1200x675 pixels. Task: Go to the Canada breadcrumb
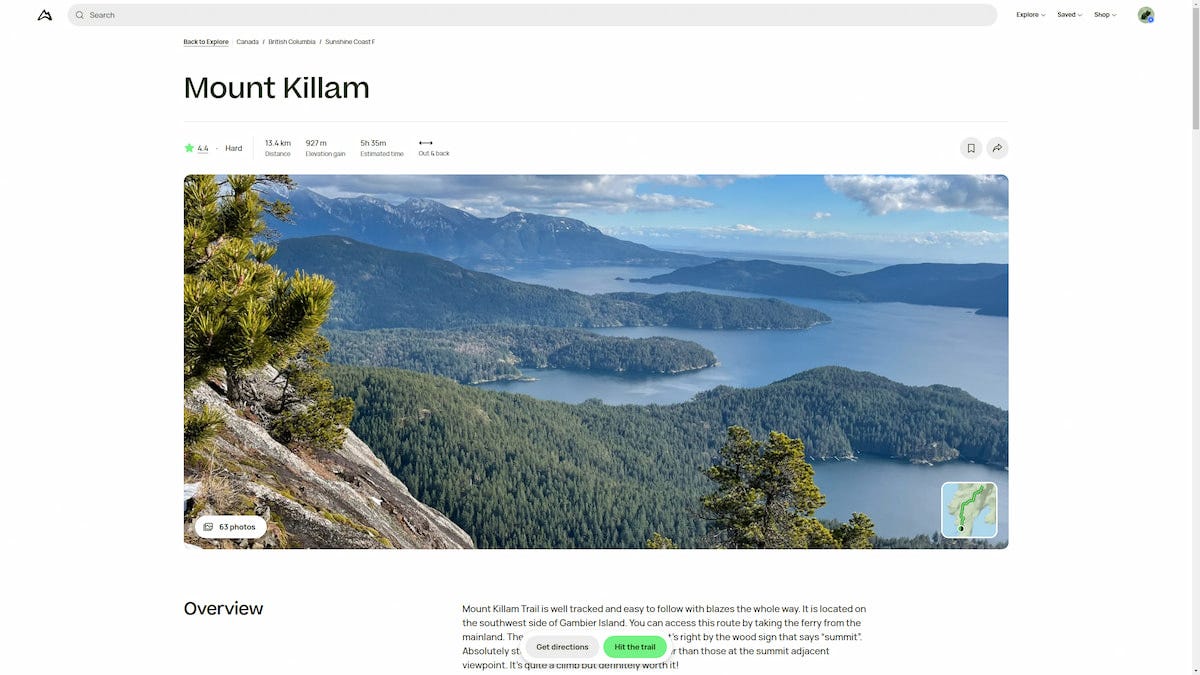point(247,42)
